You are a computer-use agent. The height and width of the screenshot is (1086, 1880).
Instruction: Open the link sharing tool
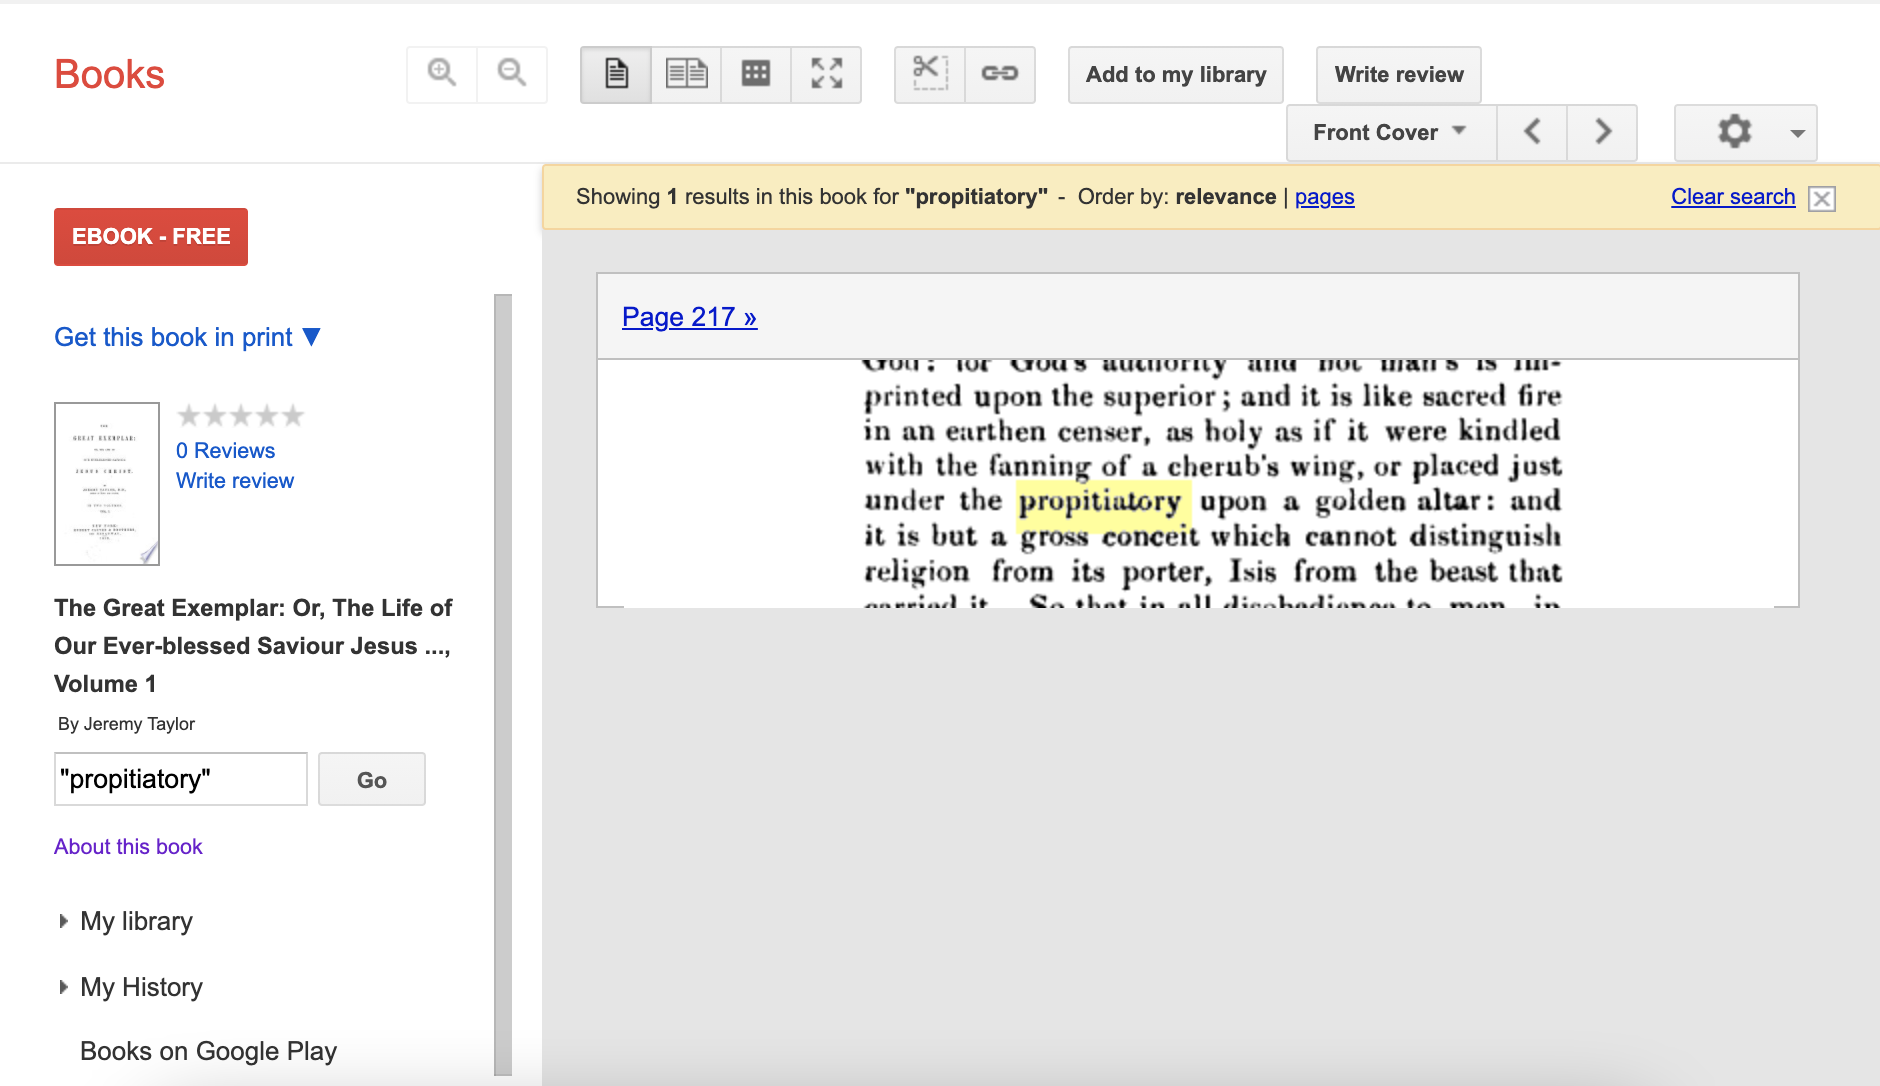coord(1000,74)
